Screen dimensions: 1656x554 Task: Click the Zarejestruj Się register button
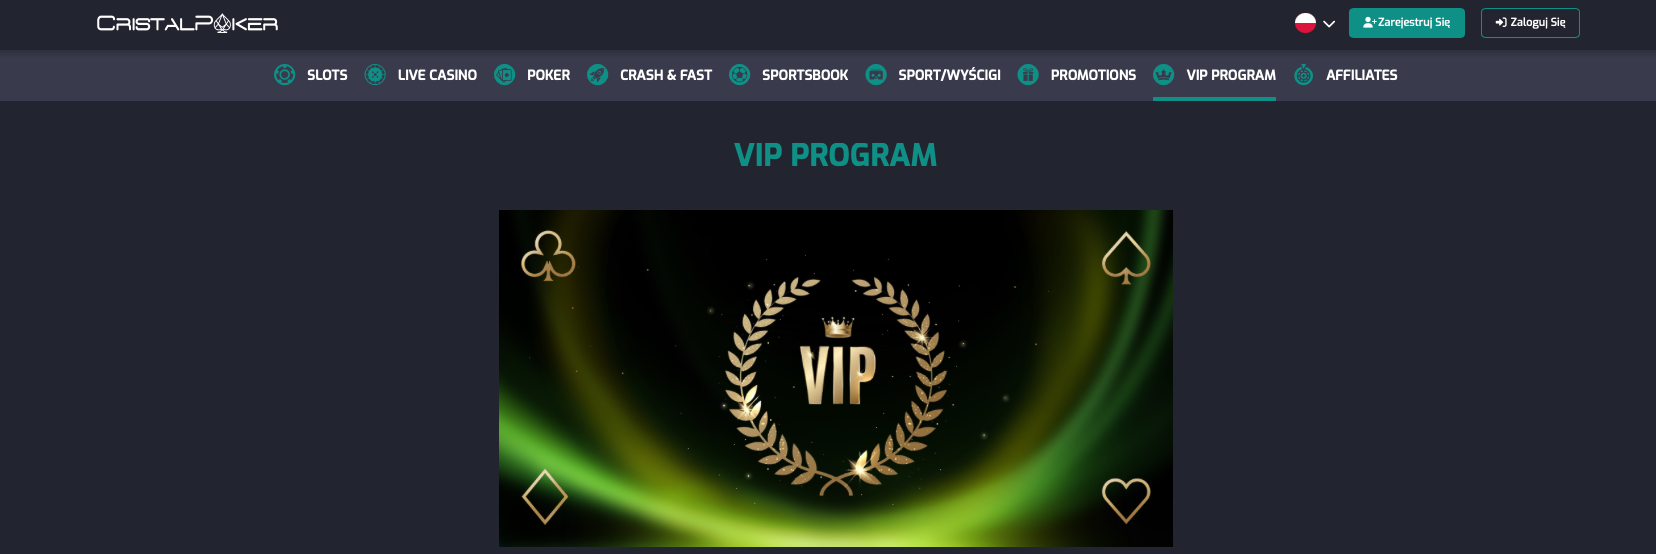click(1406, 23)
